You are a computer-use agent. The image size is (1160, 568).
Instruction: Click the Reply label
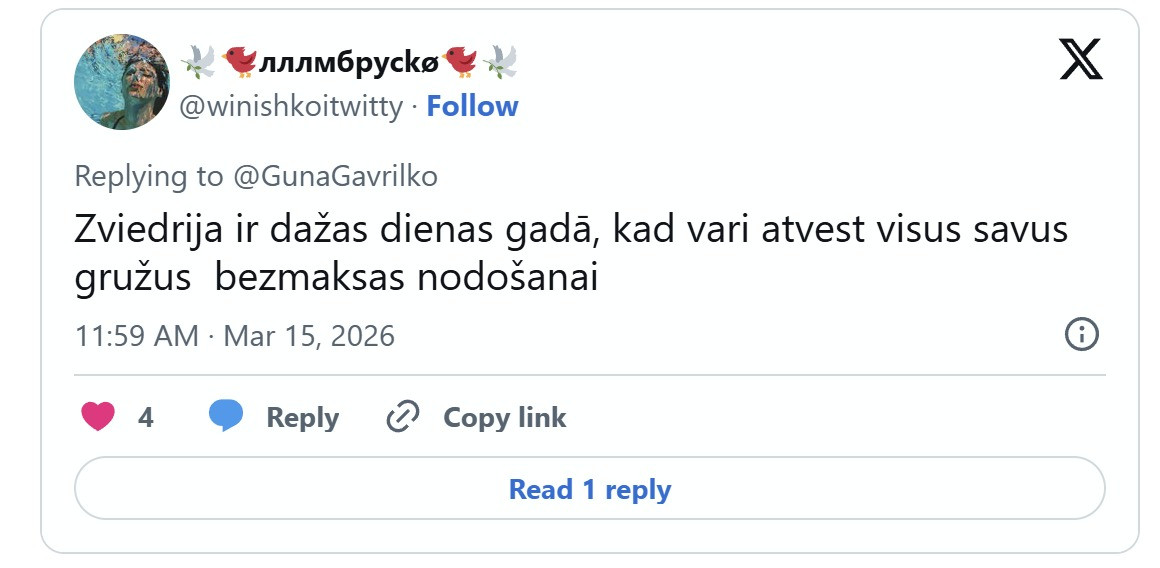click(302, 417)
